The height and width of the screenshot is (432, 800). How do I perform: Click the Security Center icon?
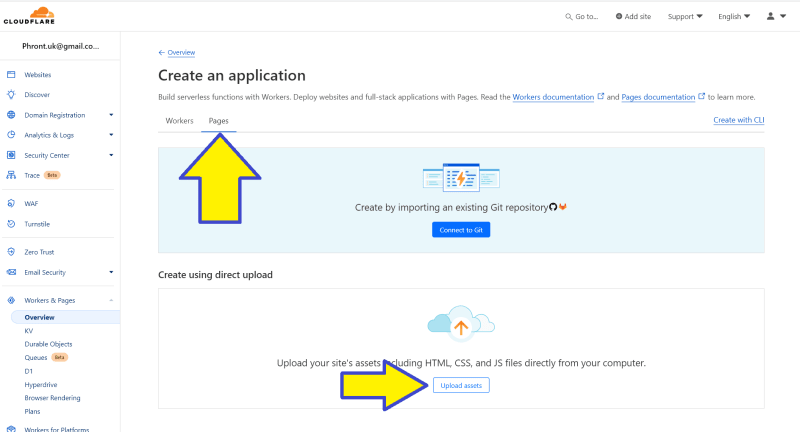coord(11,155)
